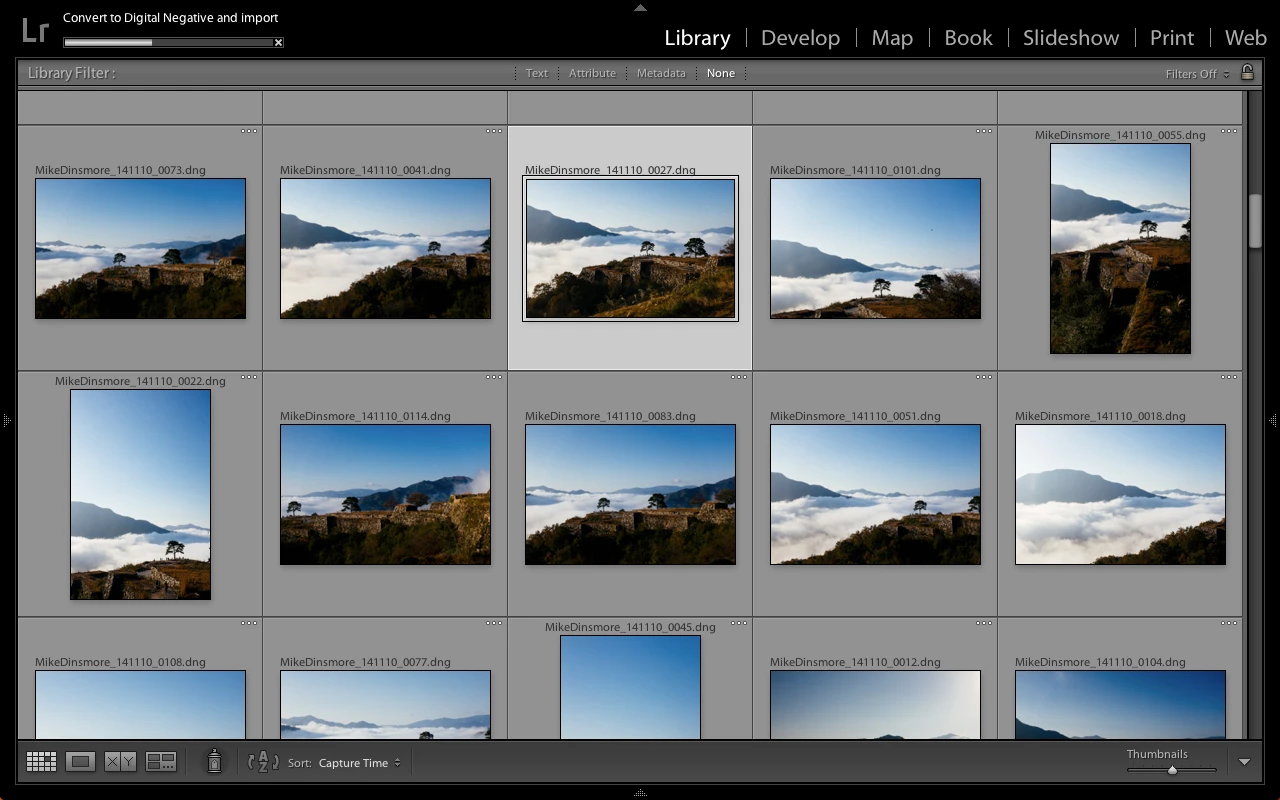The width and height of the screenshot is (1280, 800).
Task: Enable the Text library filter
Action: tap(537, 73)
